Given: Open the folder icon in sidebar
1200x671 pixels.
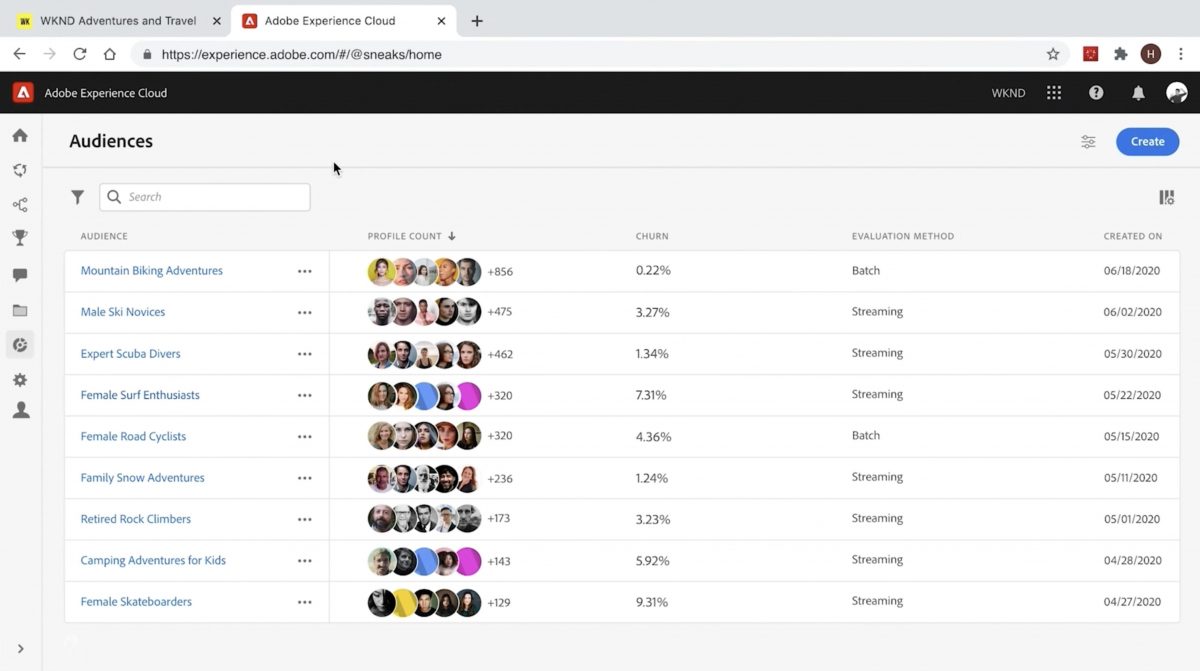Looking at the screenshot, I should tap(20, 311).
